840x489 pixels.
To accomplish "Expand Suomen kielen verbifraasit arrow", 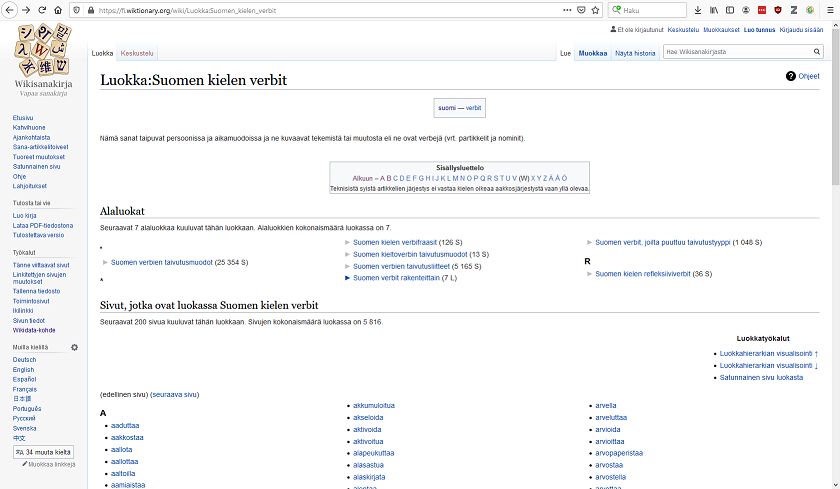I will click(x=348, y=242).
